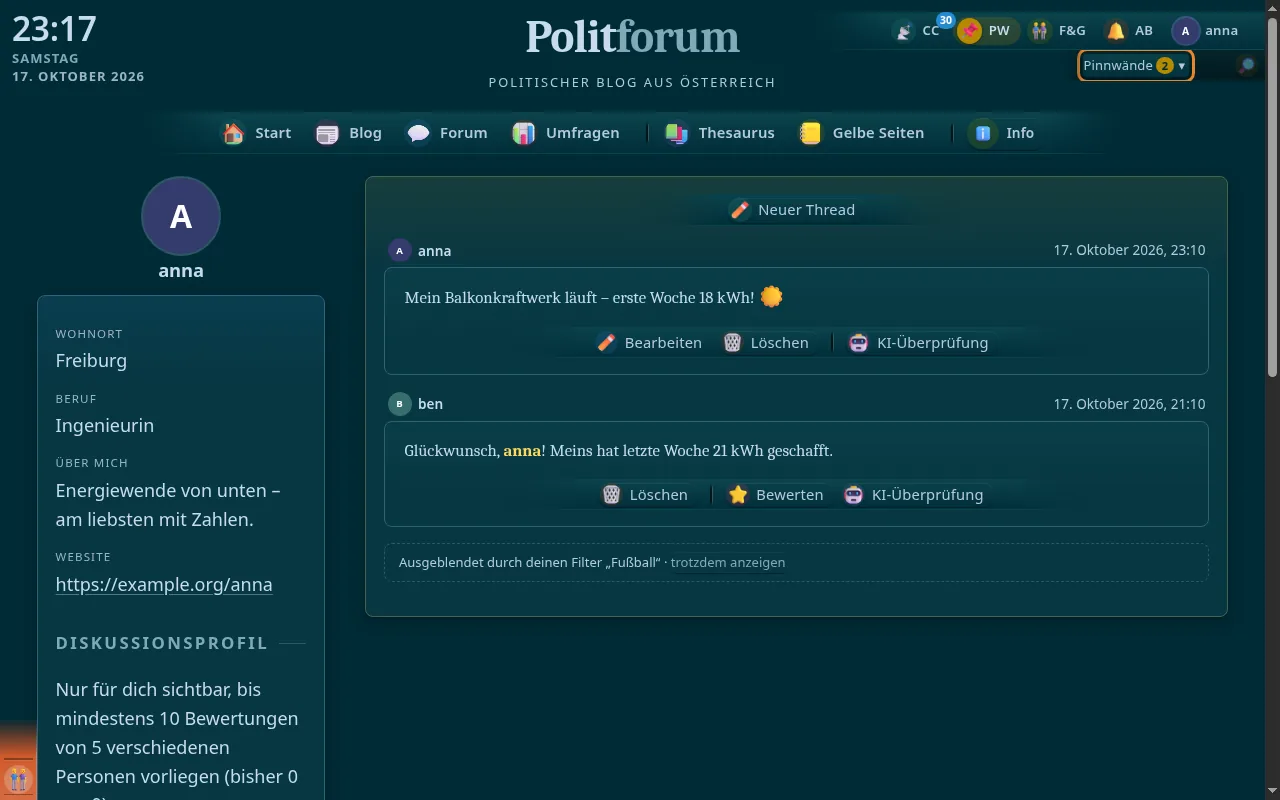Click the trash icon on ben's post
This screenshot has width=1280, height=800.
click(x=612, y=495)
